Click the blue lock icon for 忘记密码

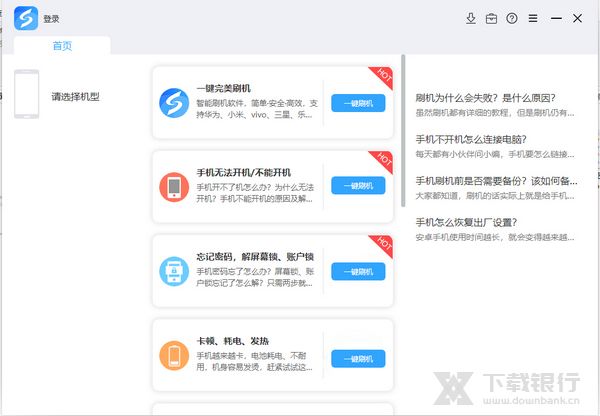[174, 270]
